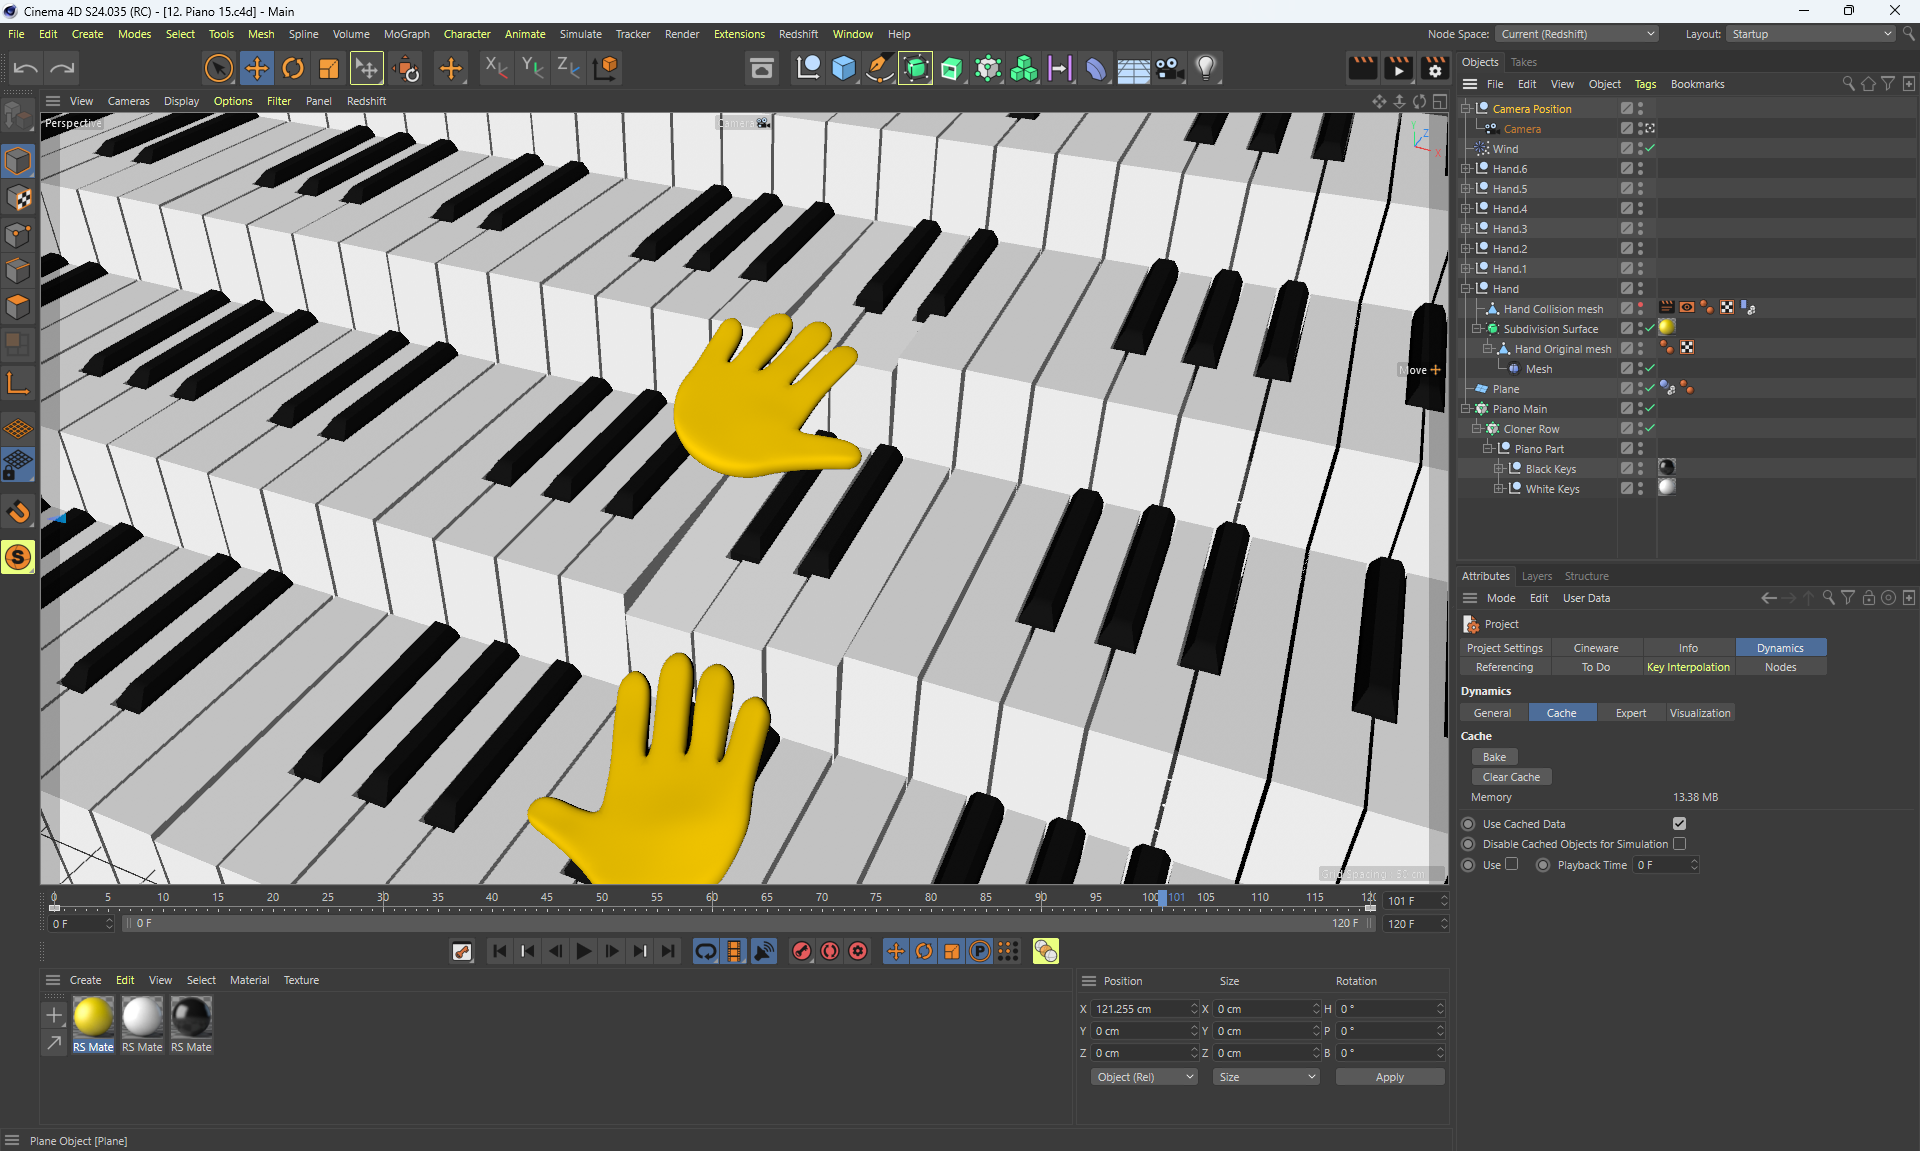
Task: Click the Undo arrow icon
Action: (26, 68)
